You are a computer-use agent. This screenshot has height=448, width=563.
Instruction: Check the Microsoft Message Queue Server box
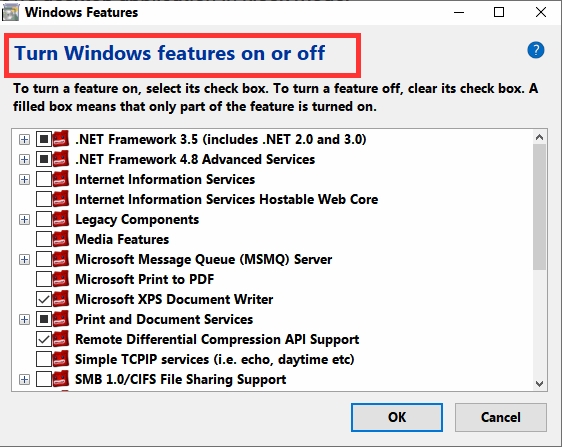click(44, 259)
